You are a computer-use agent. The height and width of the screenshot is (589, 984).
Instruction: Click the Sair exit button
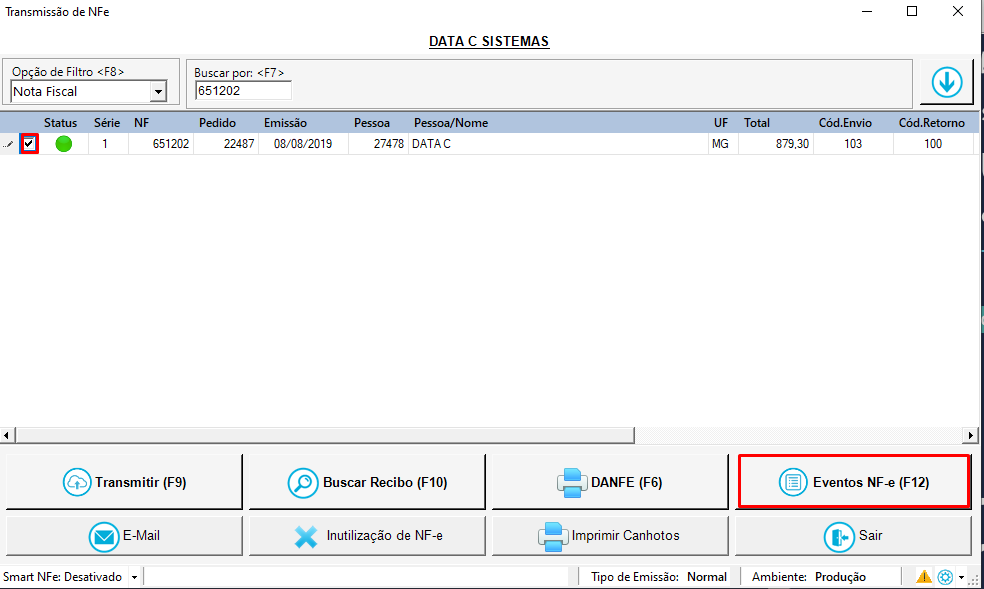[853, 535]
